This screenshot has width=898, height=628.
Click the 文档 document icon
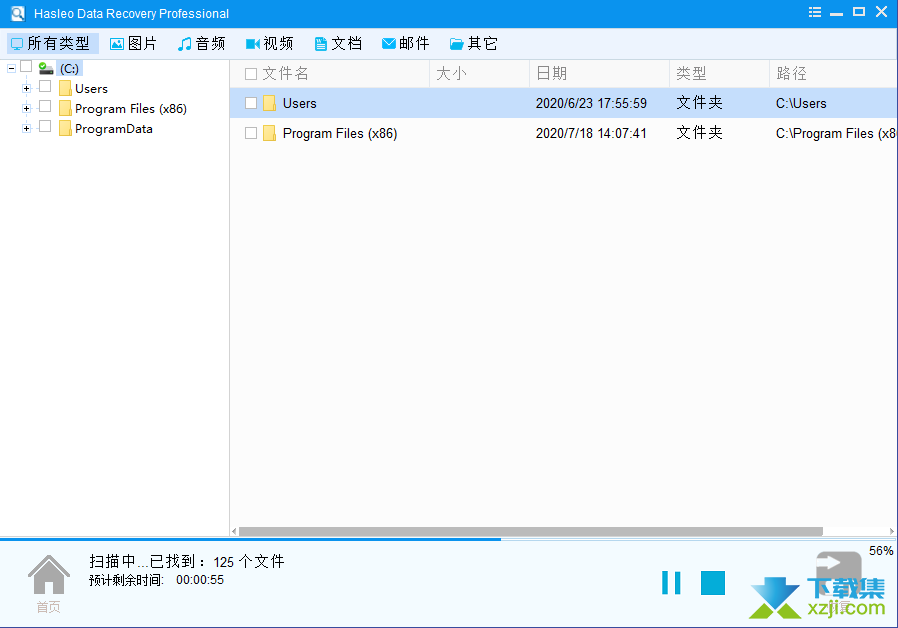(x=321, y=44)
